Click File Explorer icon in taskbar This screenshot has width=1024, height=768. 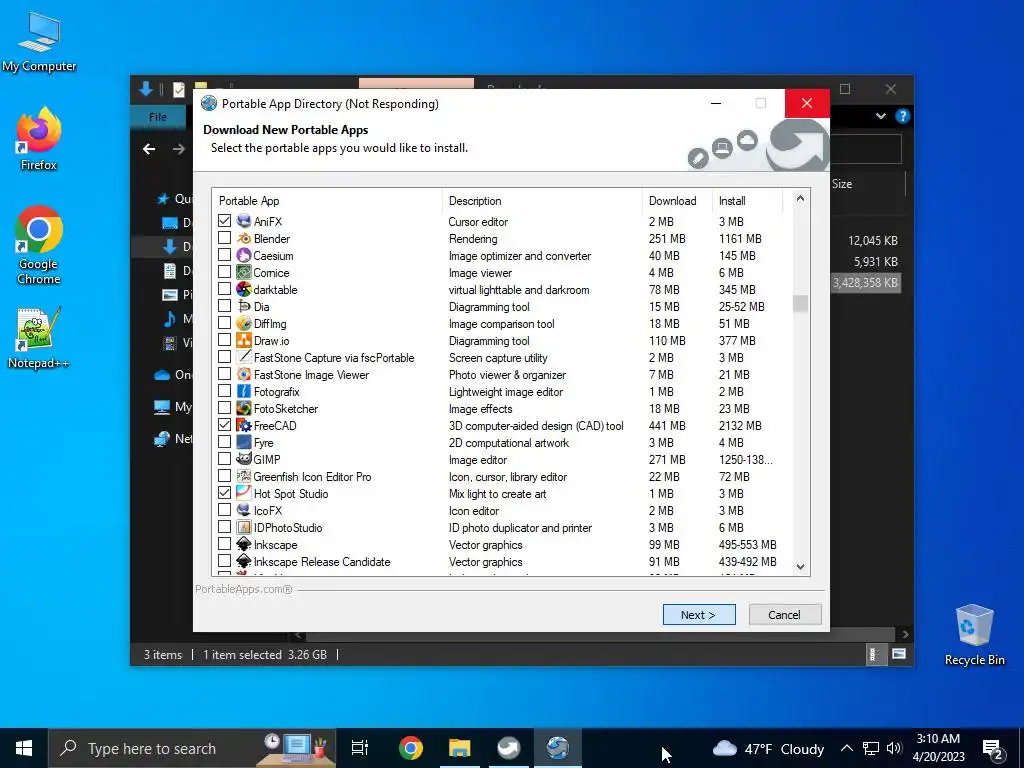pos(460,748)
